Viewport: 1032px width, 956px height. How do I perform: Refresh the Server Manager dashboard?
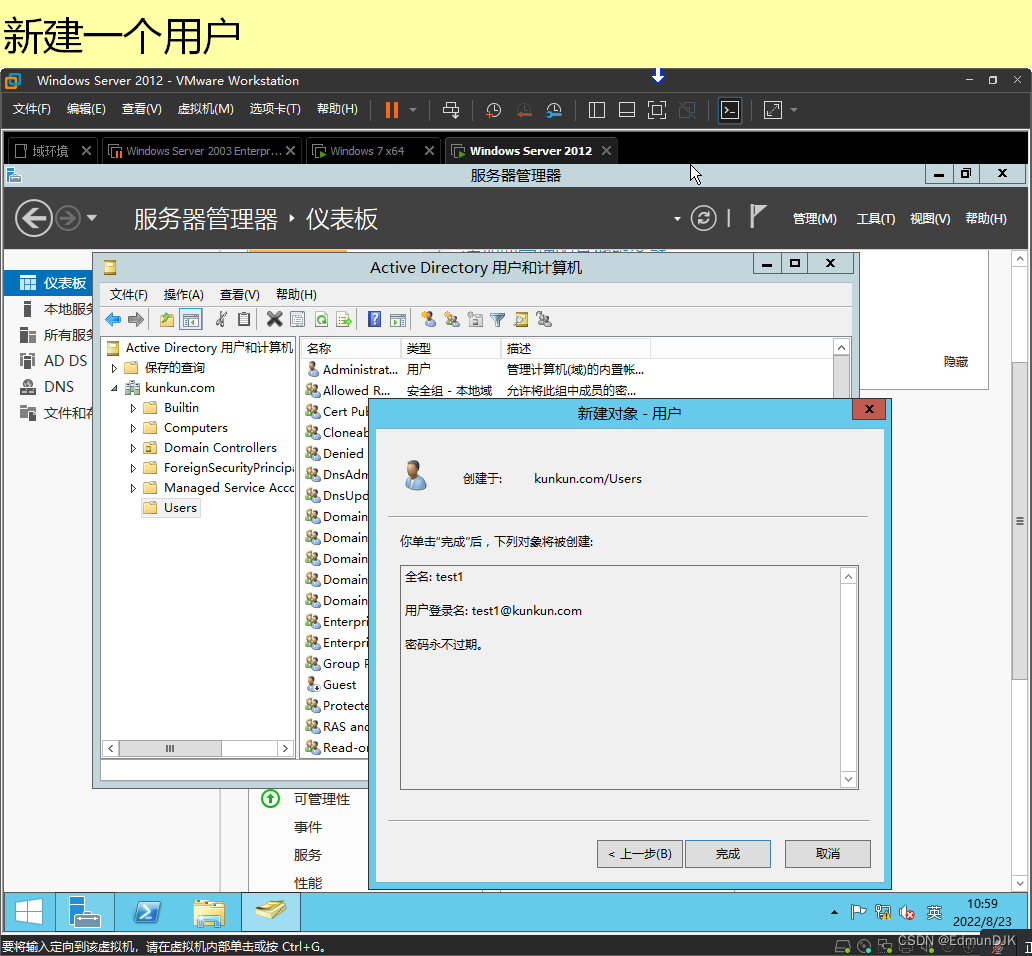pos(703,218)
